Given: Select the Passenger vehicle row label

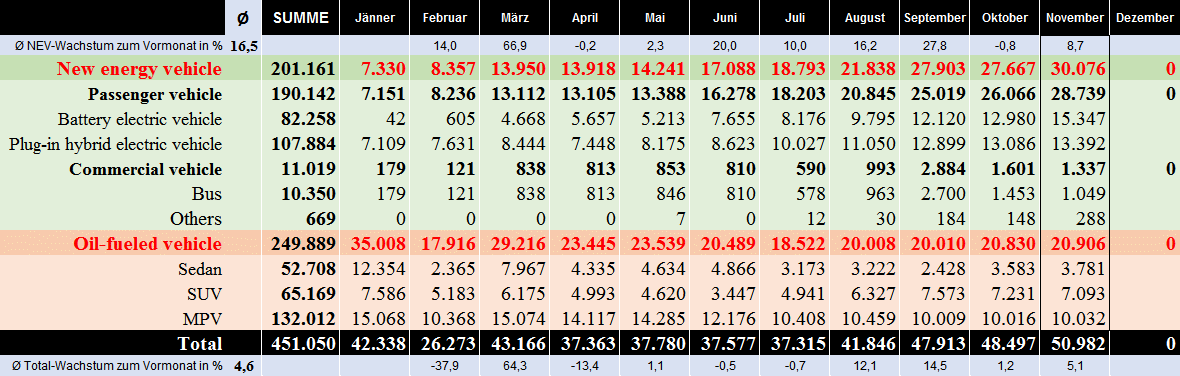Looking at the screenshot, I should (x=154, y=94).
